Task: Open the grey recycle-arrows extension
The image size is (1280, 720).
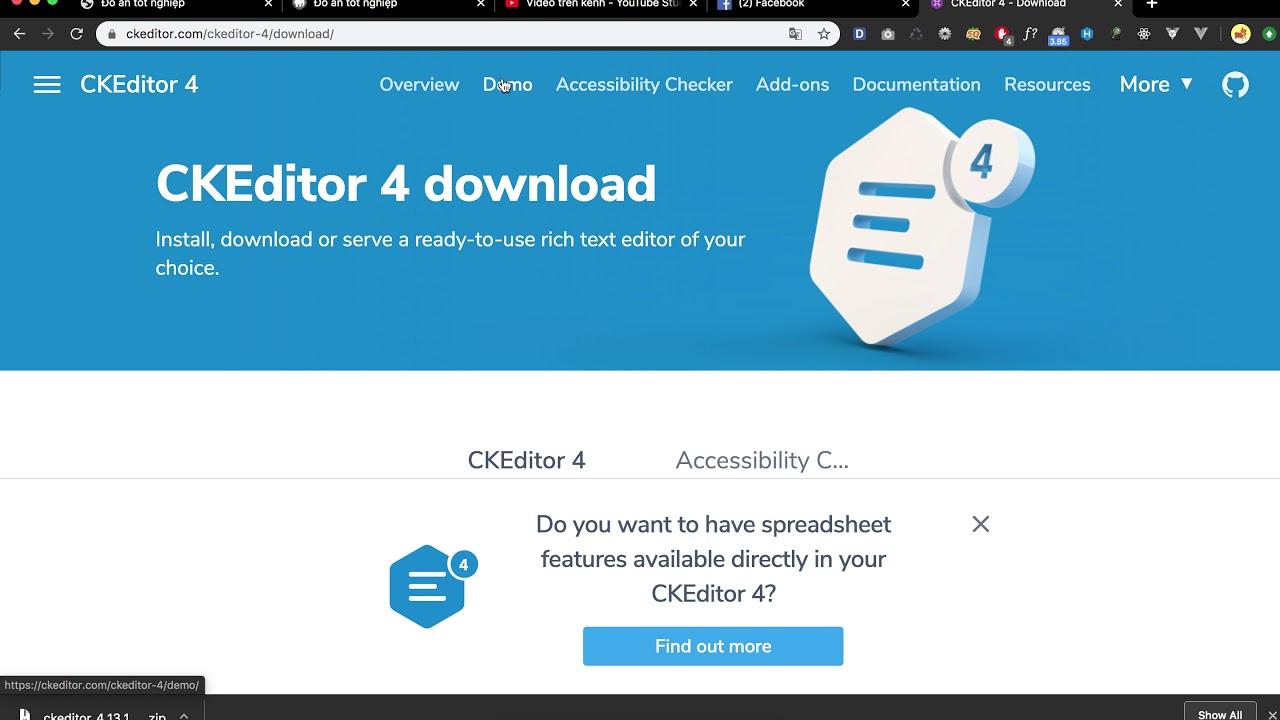Action: [x=916, y=34]
